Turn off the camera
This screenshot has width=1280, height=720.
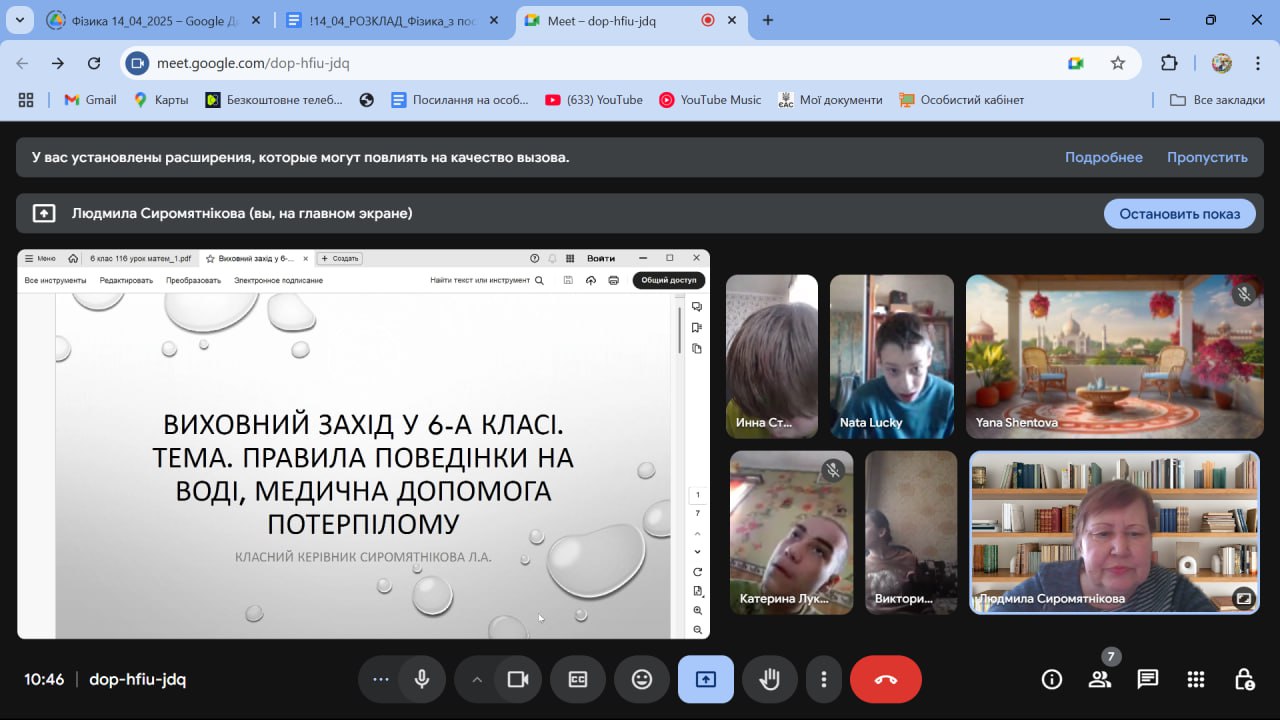[517, 680]
